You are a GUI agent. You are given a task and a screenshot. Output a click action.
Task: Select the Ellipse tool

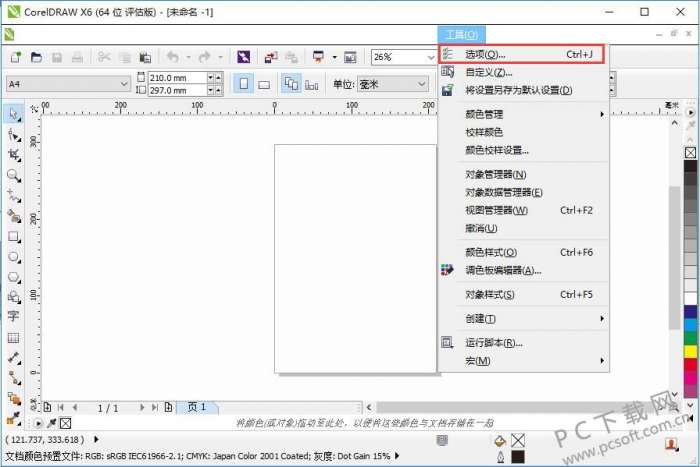(x=13, y=257)
